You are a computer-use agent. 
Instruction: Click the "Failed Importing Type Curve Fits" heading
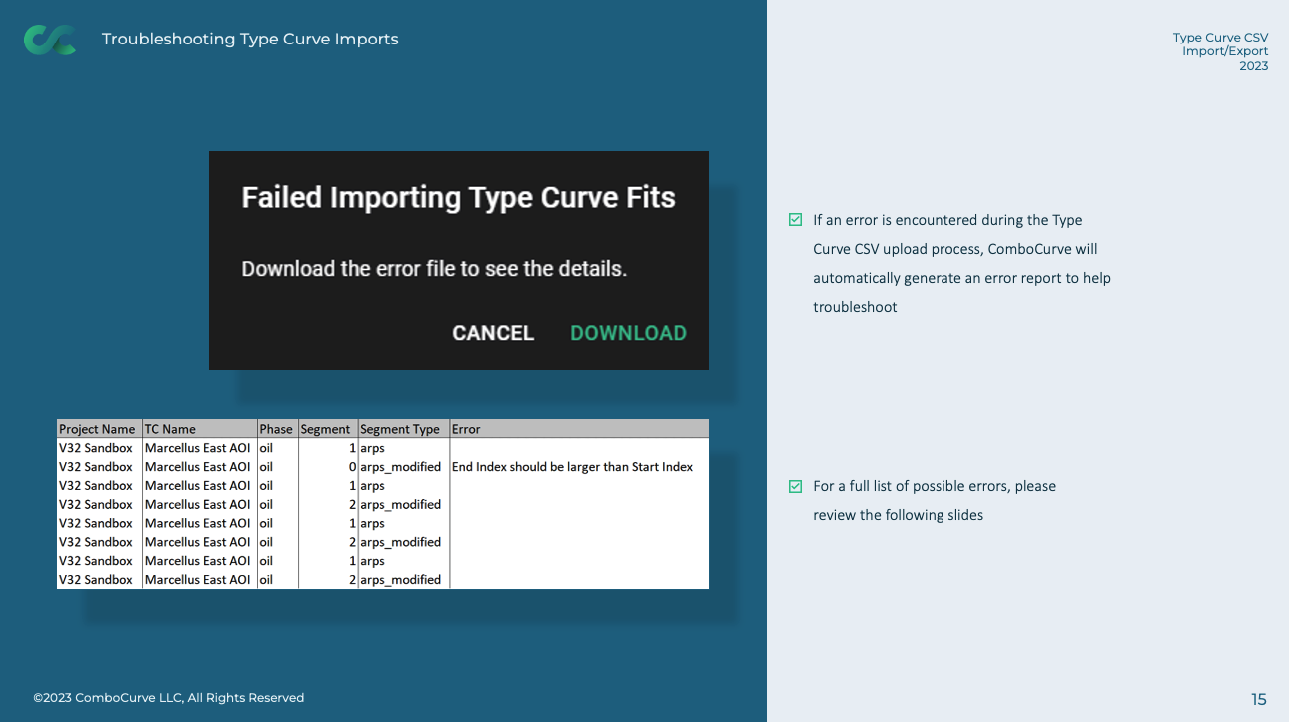point(459,197)
